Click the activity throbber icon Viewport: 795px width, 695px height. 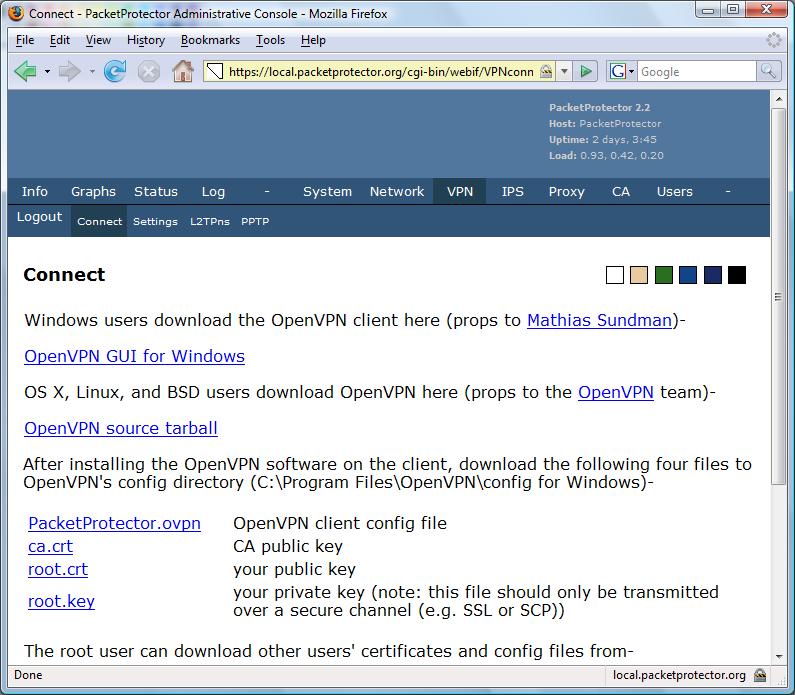pos(774,40)
